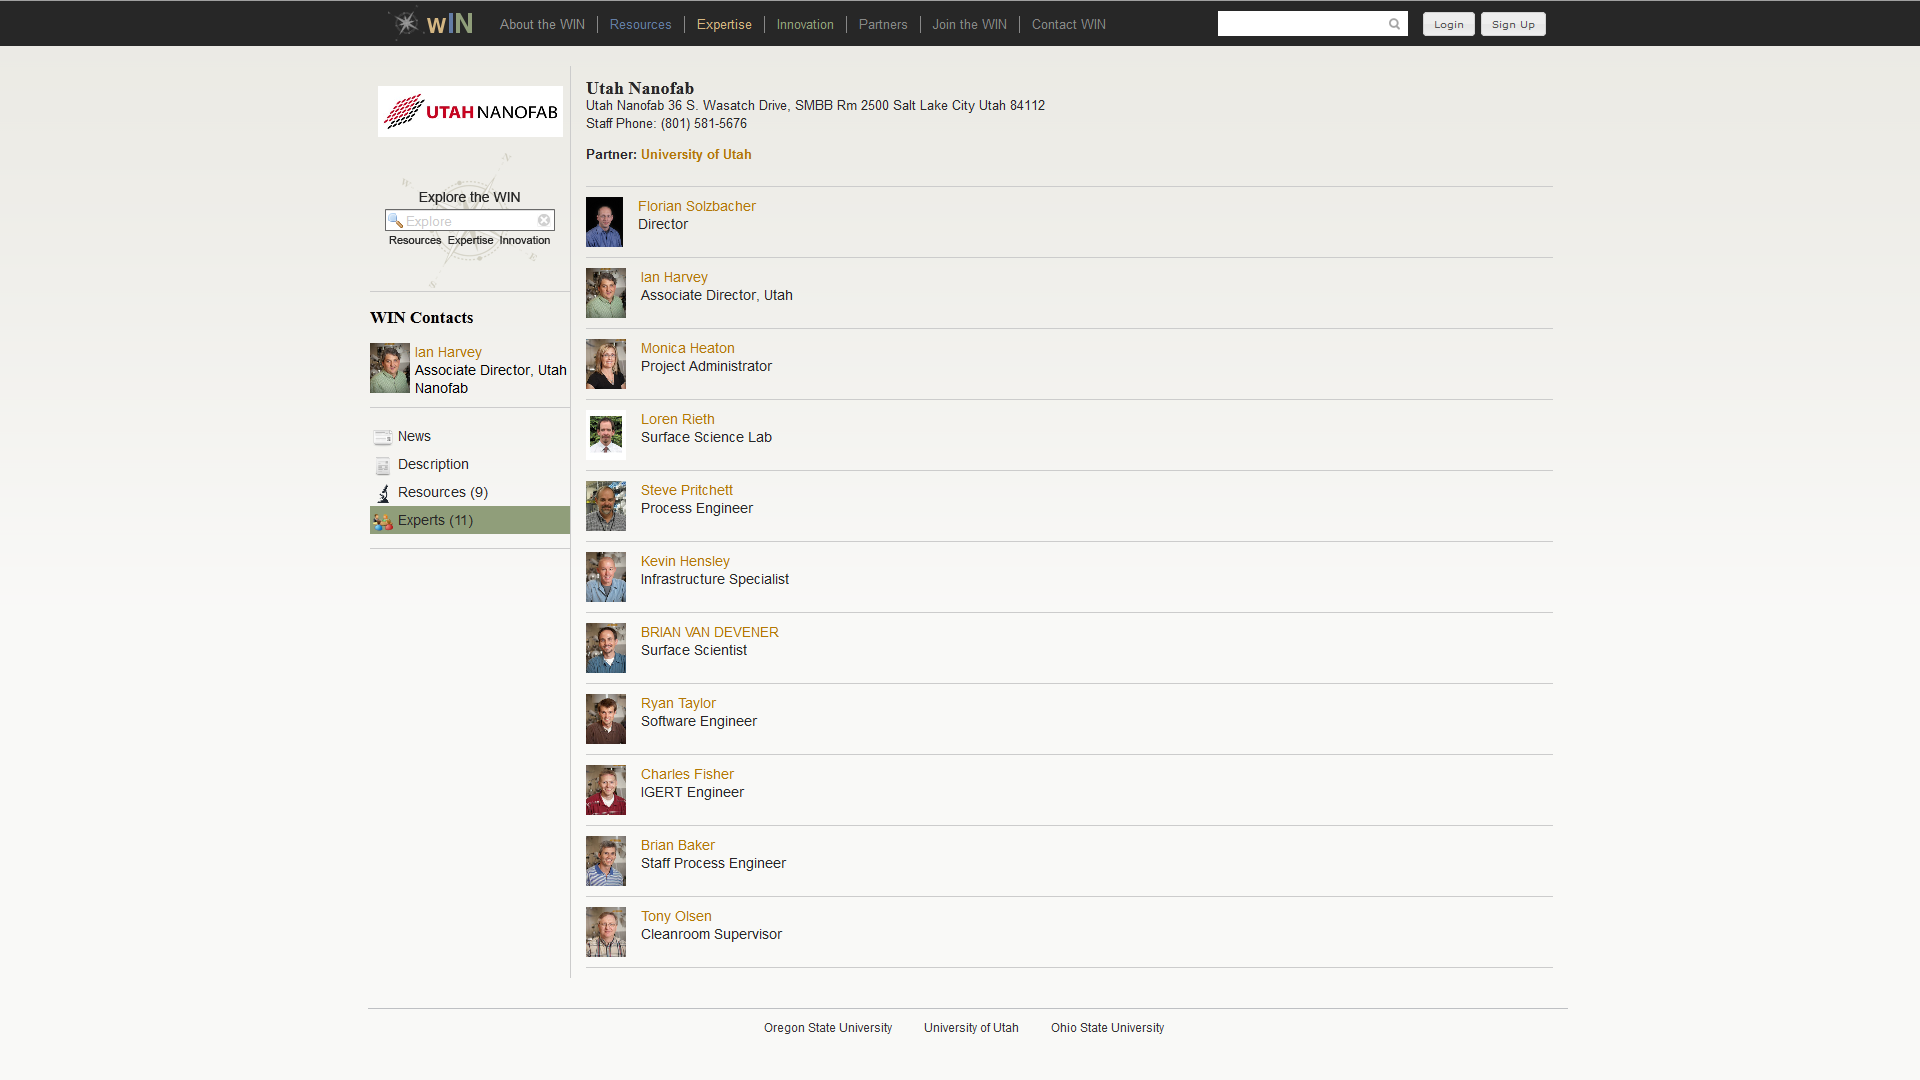Open About the WIN menu
Screen dimensions: 1920x1080
tap(542, 24)
